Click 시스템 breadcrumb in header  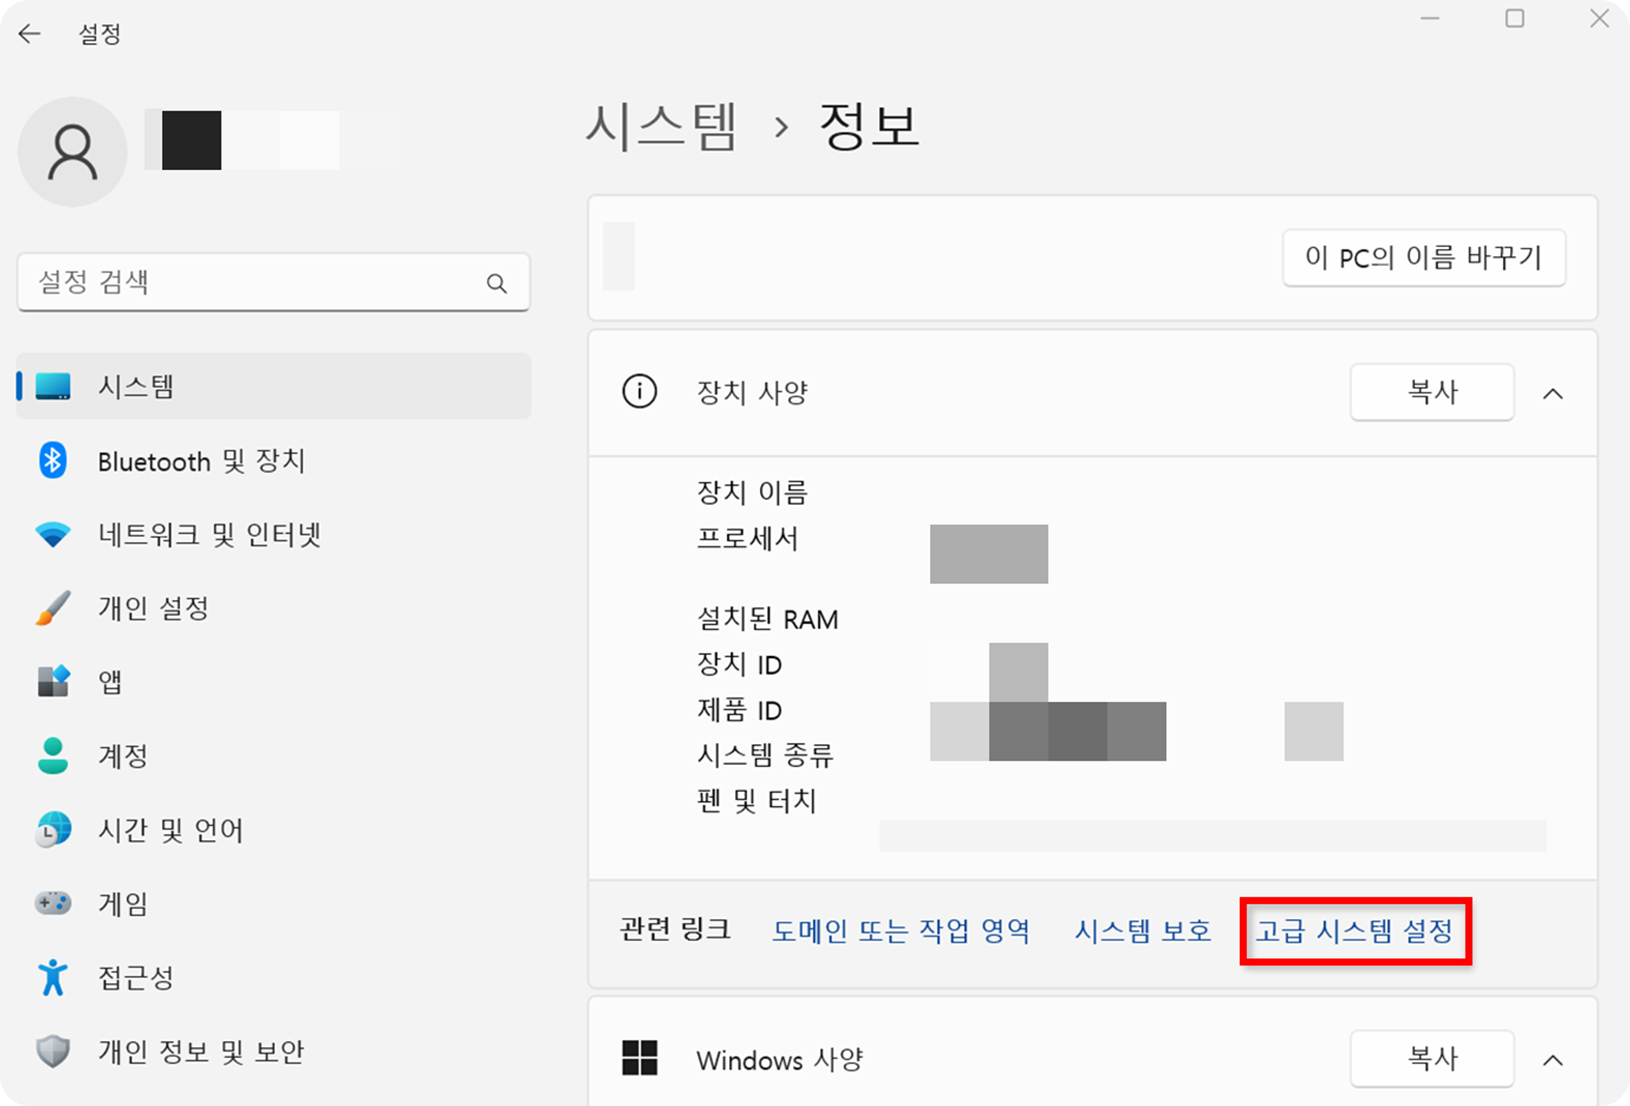tap(661, 127)
